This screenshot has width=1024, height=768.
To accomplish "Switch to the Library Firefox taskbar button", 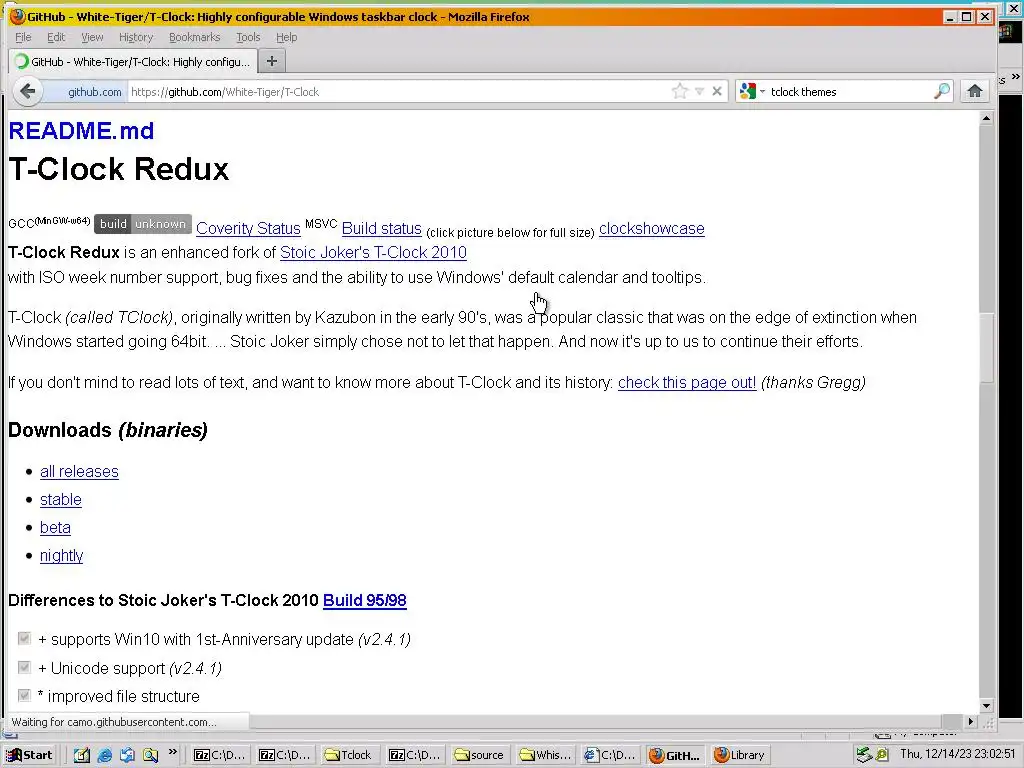I will 739,755.
